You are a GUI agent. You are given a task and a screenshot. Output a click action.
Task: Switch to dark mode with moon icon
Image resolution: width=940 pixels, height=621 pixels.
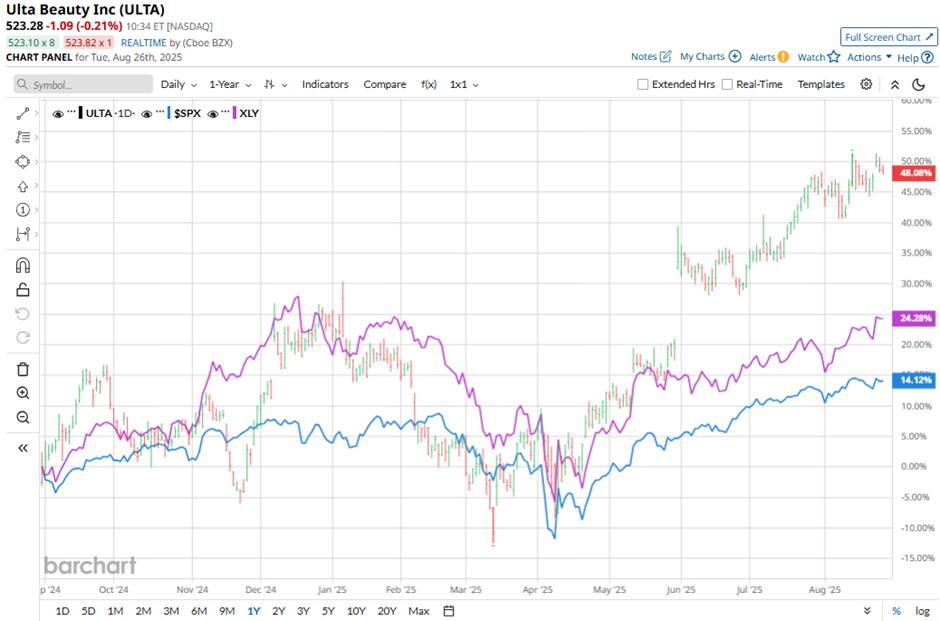[x=918, y=85]
